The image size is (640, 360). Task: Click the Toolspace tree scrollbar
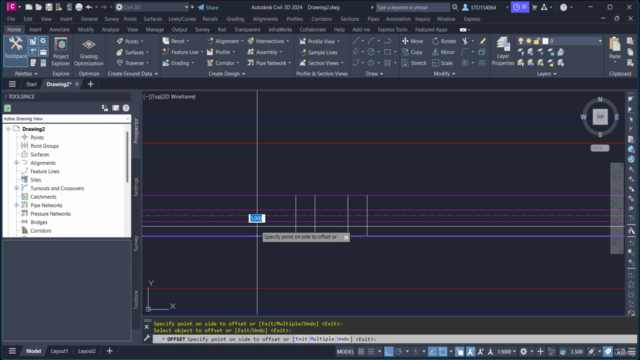pyautogui.click(x=127, y=157)
